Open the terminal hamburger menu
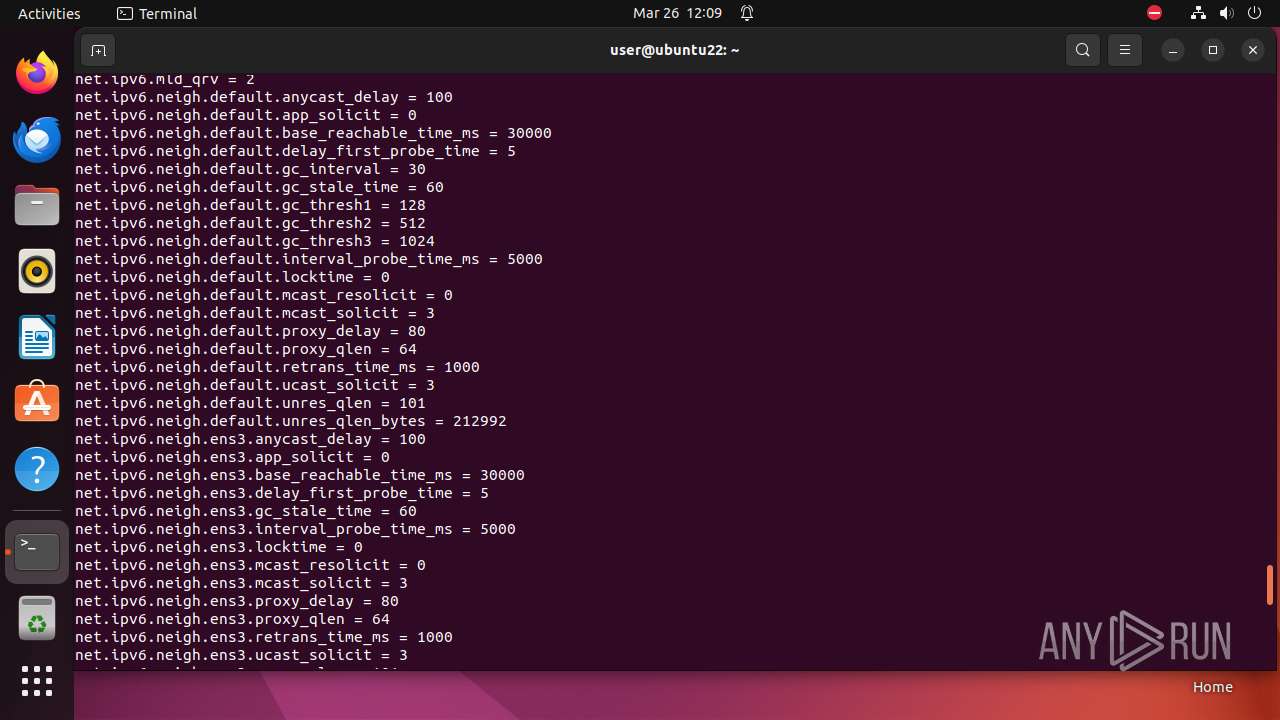The width and height of the screenshot is (1280, 720). tap(1125, 50)
